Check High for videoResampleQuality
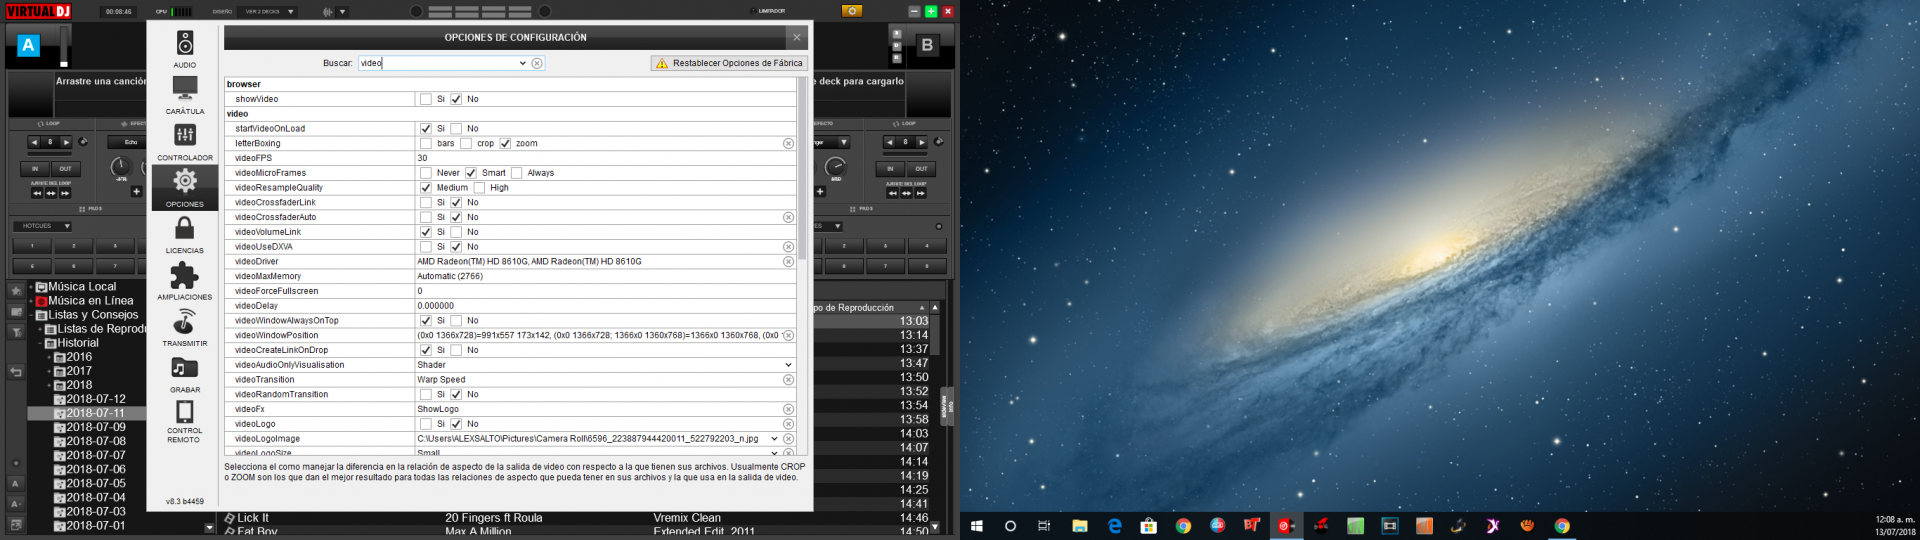The width and height of the screenshot is (1920, 540). coord(479,188)
